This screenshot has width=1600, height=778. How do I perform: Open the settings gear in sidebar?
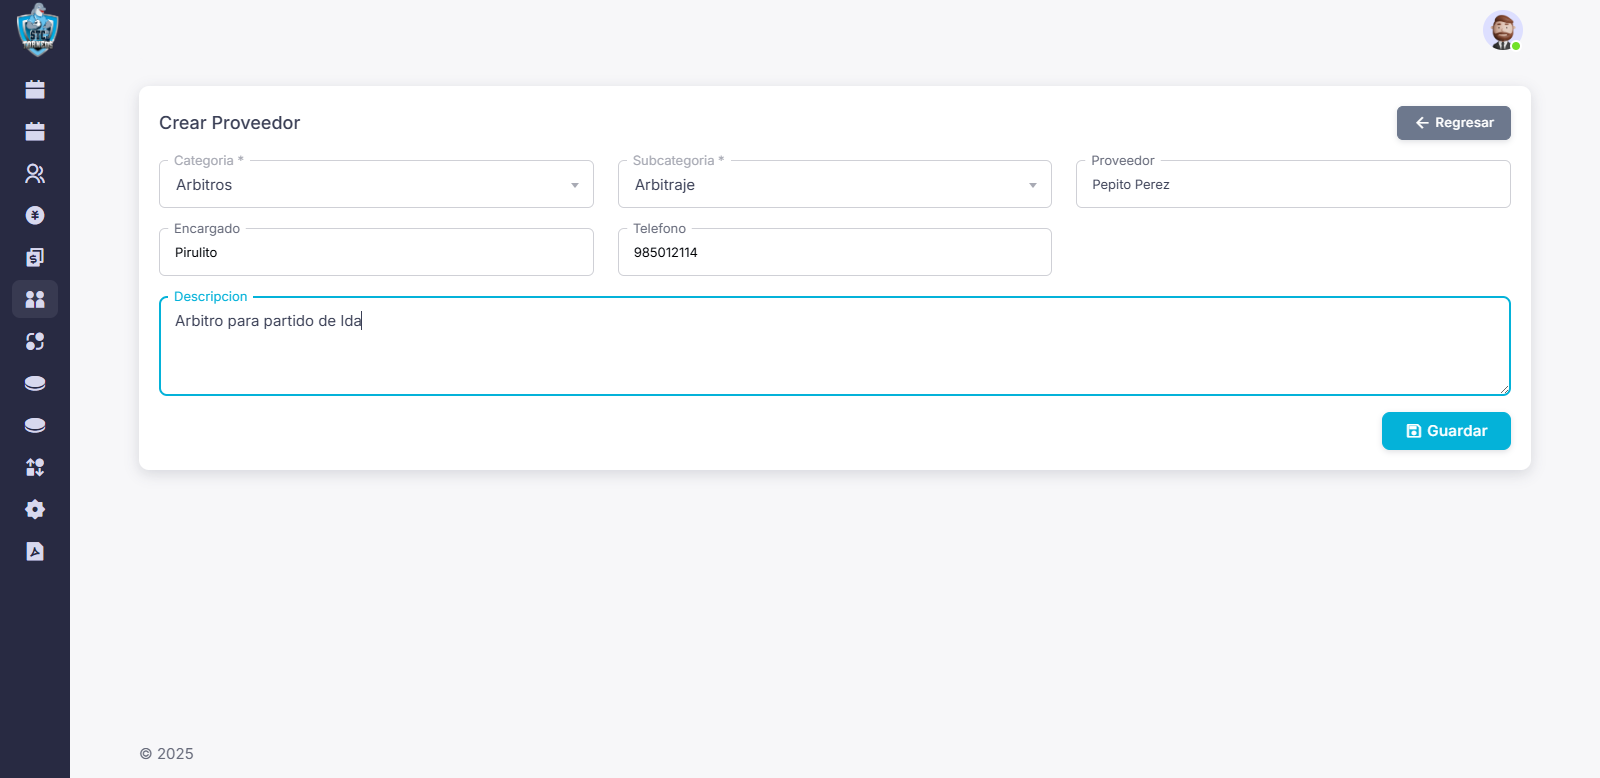pos(35,509)
